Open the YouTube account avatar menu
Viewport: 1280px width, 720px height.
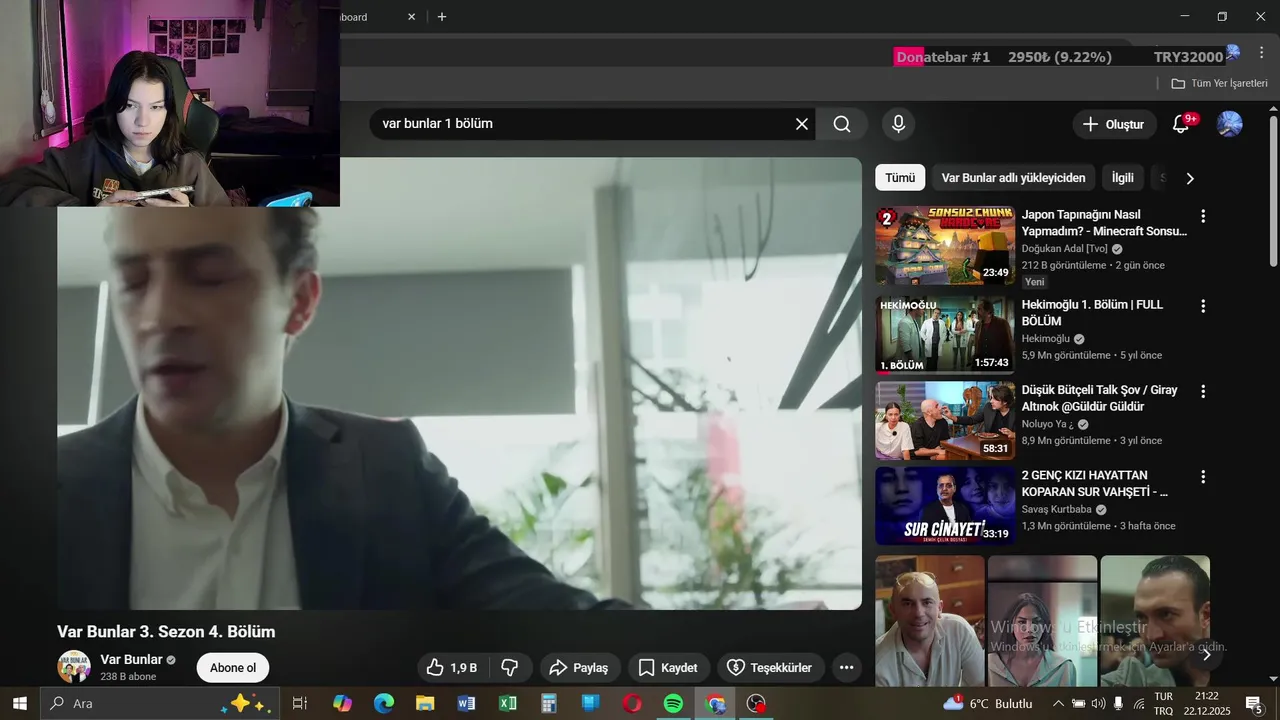coord(1229,124)
